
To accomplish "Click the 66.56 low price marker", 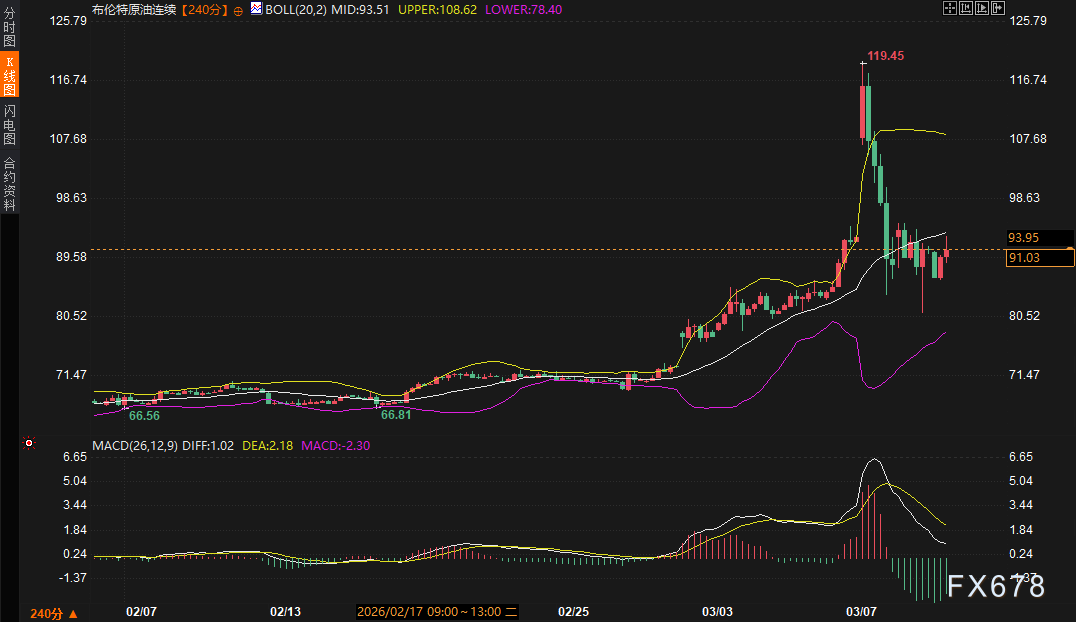I will coord(144,415).
